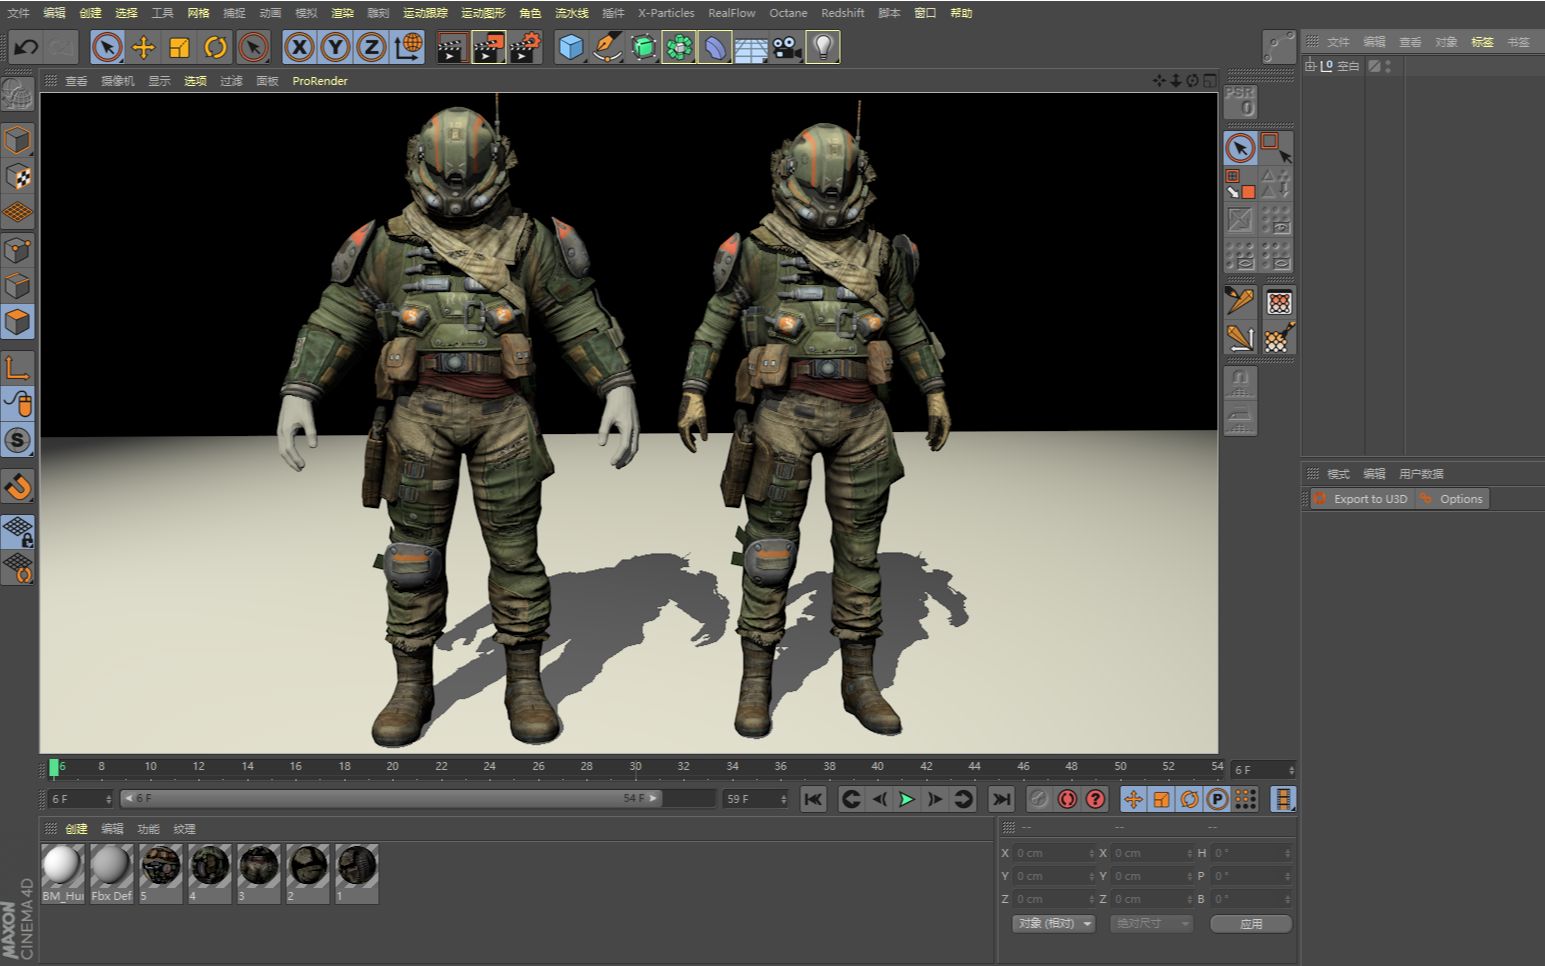Open the 标签 menu in object manager

pyautogui.click(x=1482, y=42)
